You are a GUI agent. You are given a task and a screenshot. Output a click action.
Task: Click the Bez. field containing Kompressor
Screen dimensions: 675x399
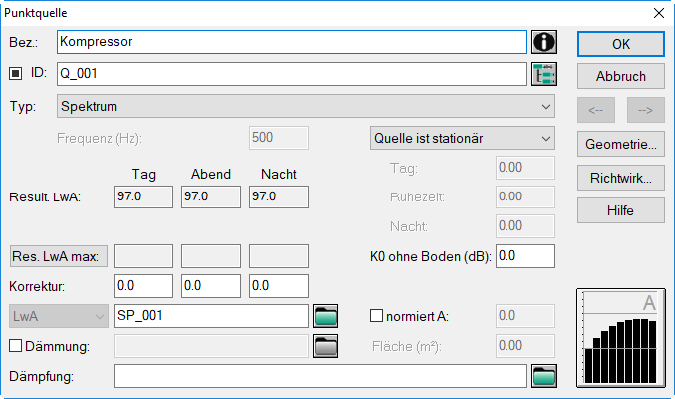pos(292,42)
